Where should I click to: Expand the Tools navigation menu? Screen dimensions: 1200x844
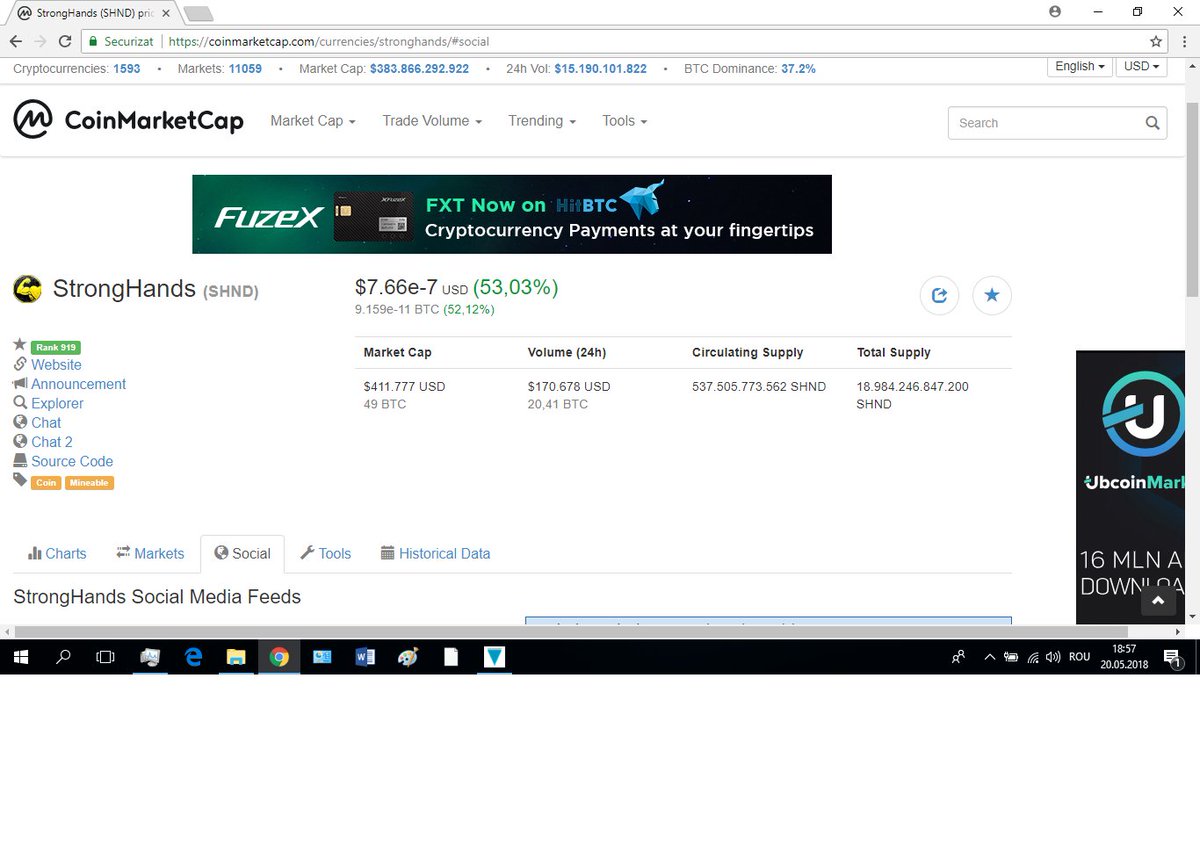(625, 121)
